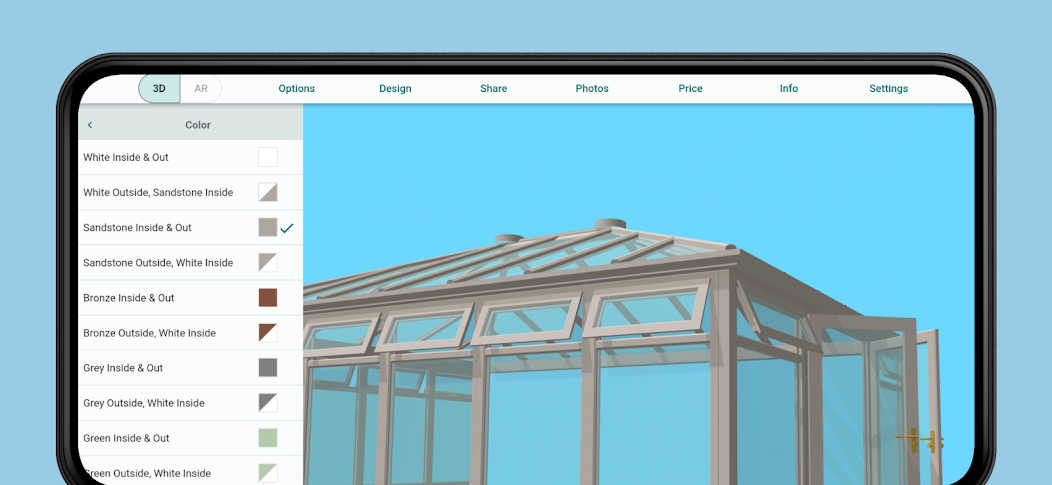
Task: Pick Grey Outside, White Inside swatch
Action: coord(267,403)
